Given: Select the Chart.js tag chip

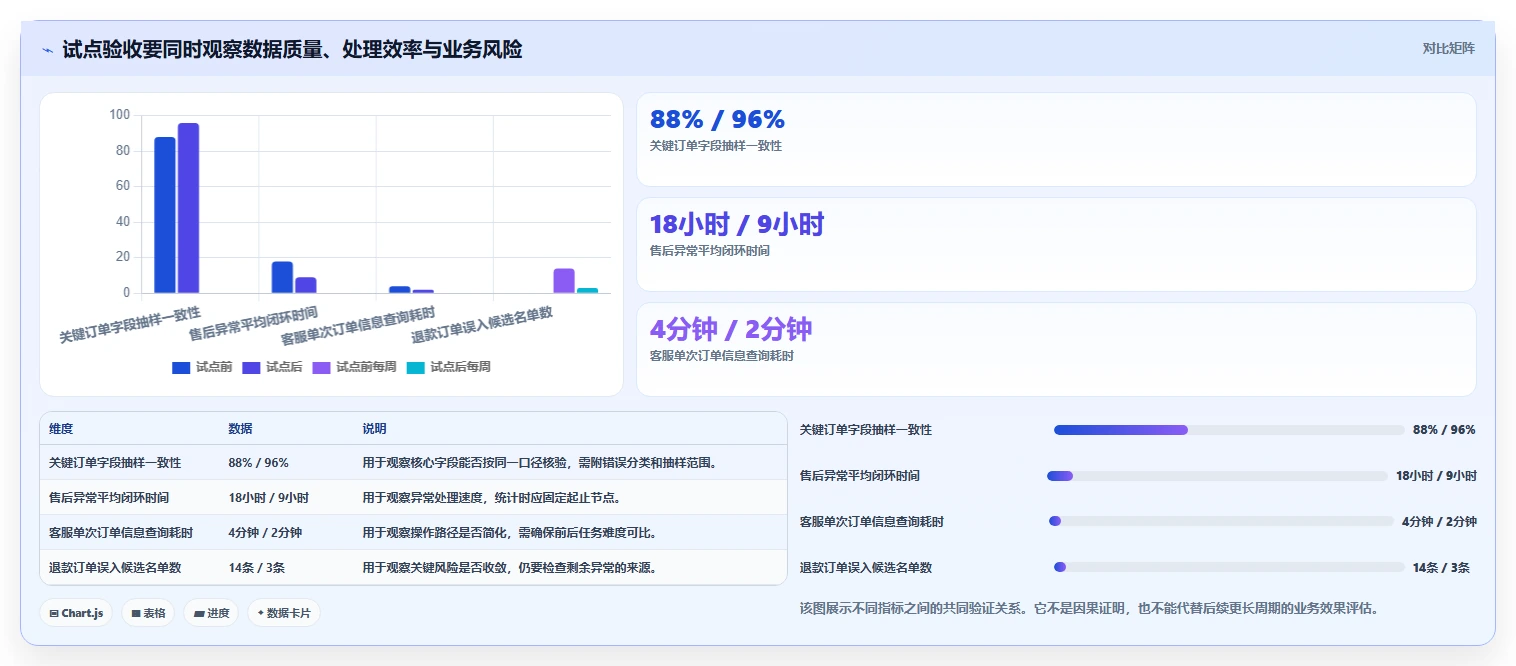Looking at the screenshot, I should [76, 613].
